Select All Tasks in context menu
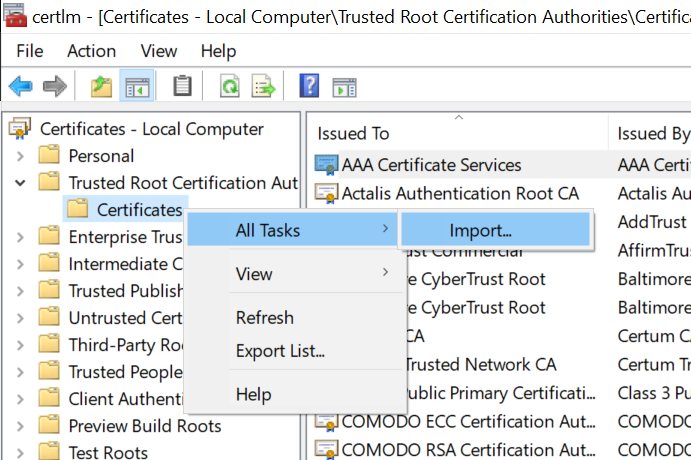Image resolution: width=691 pixels, height=460 pixels. click(x=292, y=230)
